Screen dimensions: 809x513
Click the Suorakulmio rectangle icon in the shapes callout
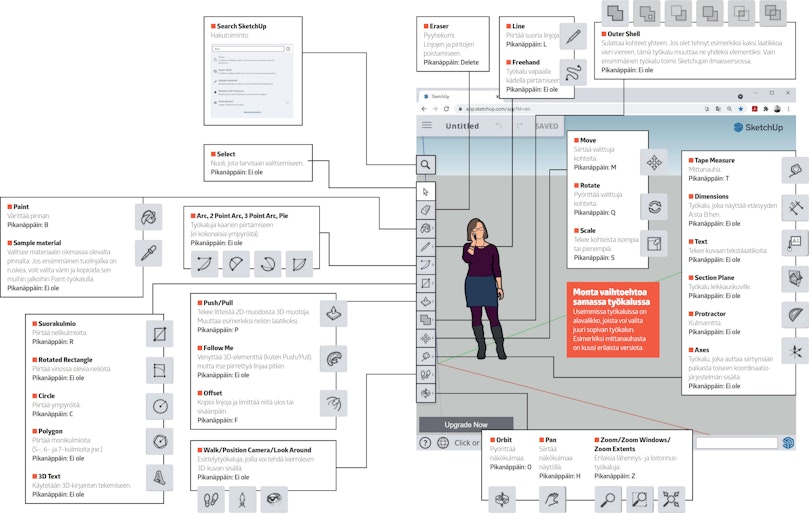pyautogui.click(x=159, y=334)
